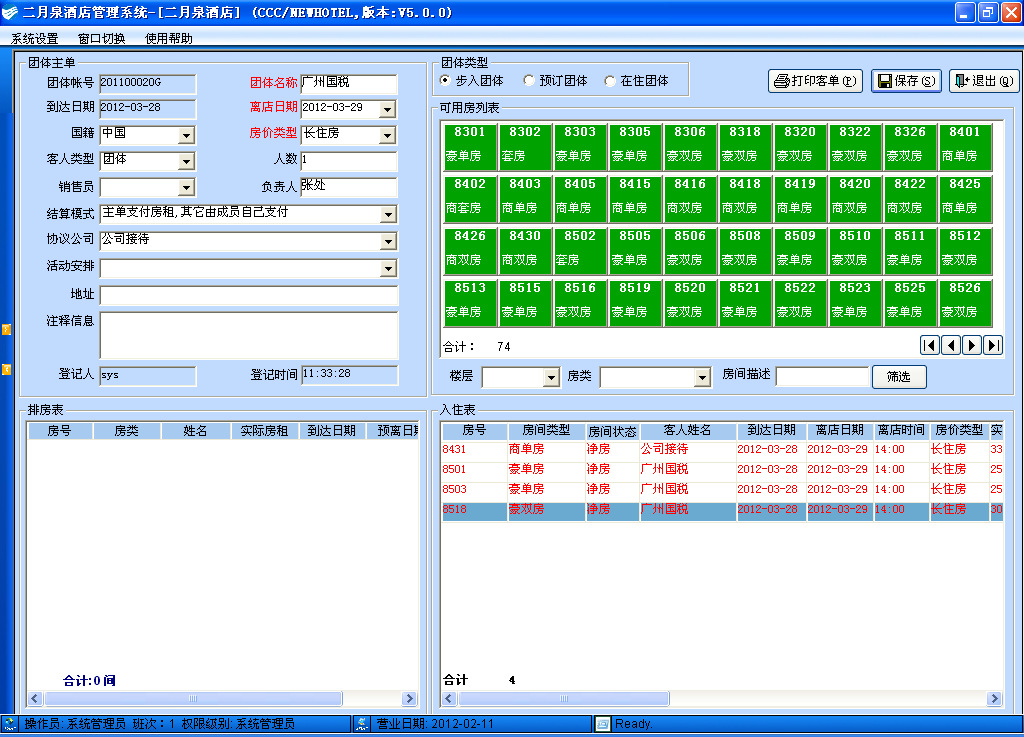1024x737 pixels.
Task: Click the 人数 input field
Action: [x=349, y=161]
